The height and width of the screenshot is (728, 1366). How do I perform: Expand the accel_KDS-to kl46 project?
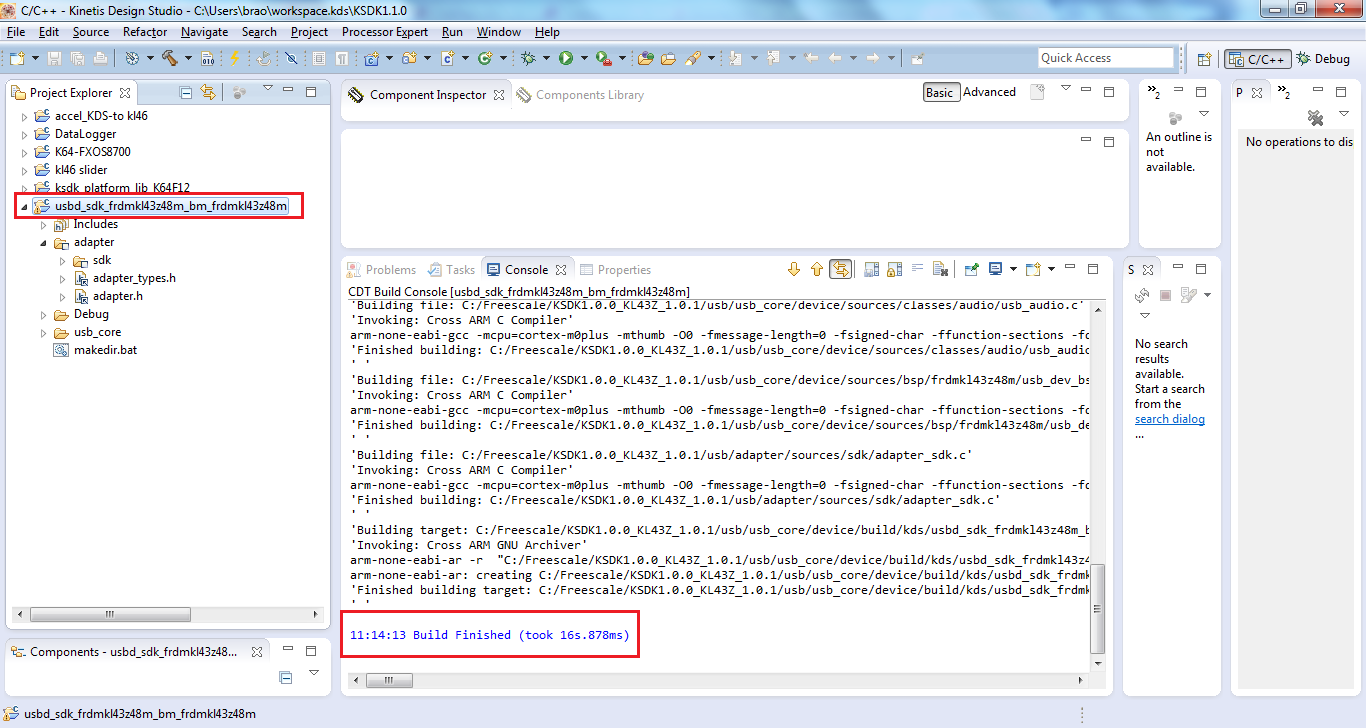(25, 116)
